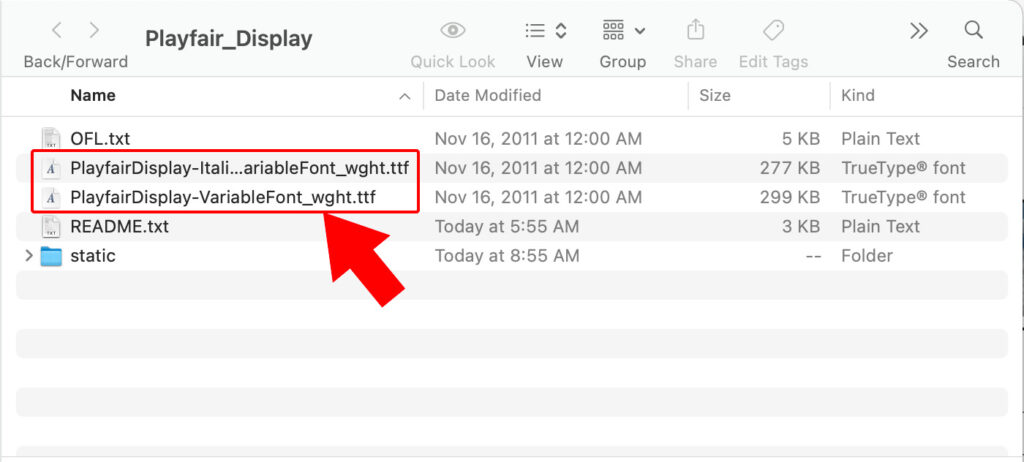Click the Edit Tags icon
The height and width of the screenshot is (462, 1024).
coord(773,30)
